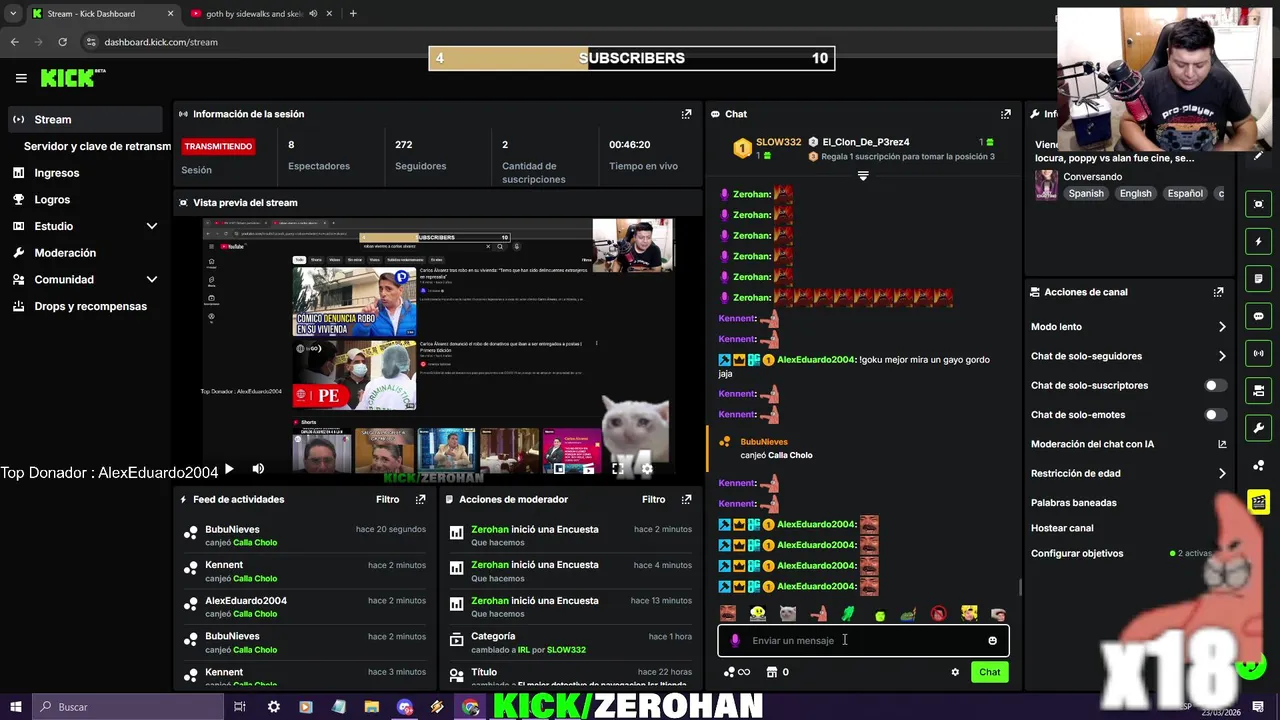The width and height of the screenshot is (1280, 720).
Task: Click the camera icon in right sidebar
Action: 1258,390
